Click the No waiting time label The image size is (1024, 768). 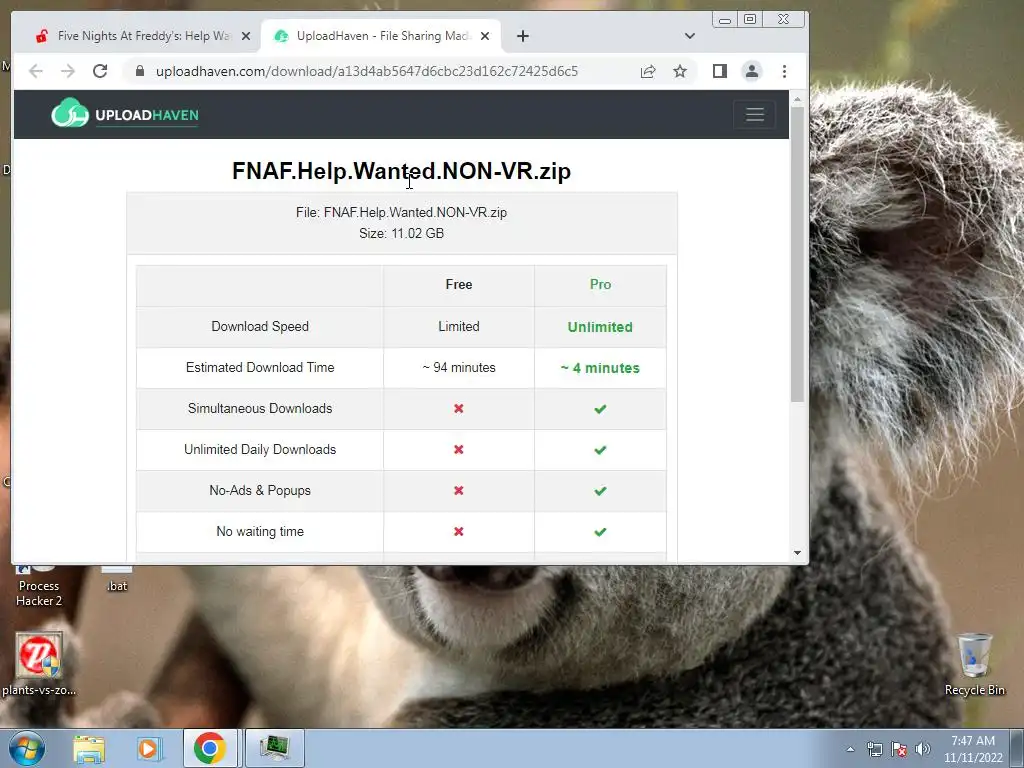tap(260, 532)
